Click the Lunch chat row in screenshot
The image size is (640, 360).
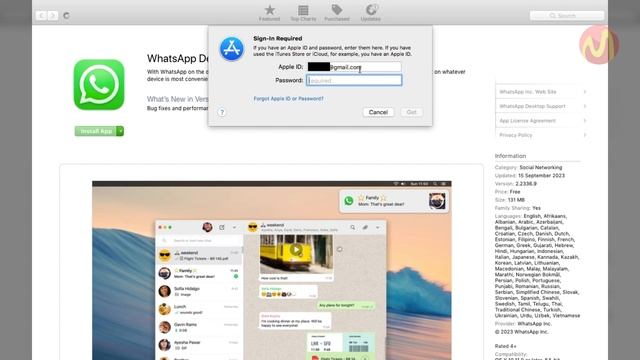point(199,309)
